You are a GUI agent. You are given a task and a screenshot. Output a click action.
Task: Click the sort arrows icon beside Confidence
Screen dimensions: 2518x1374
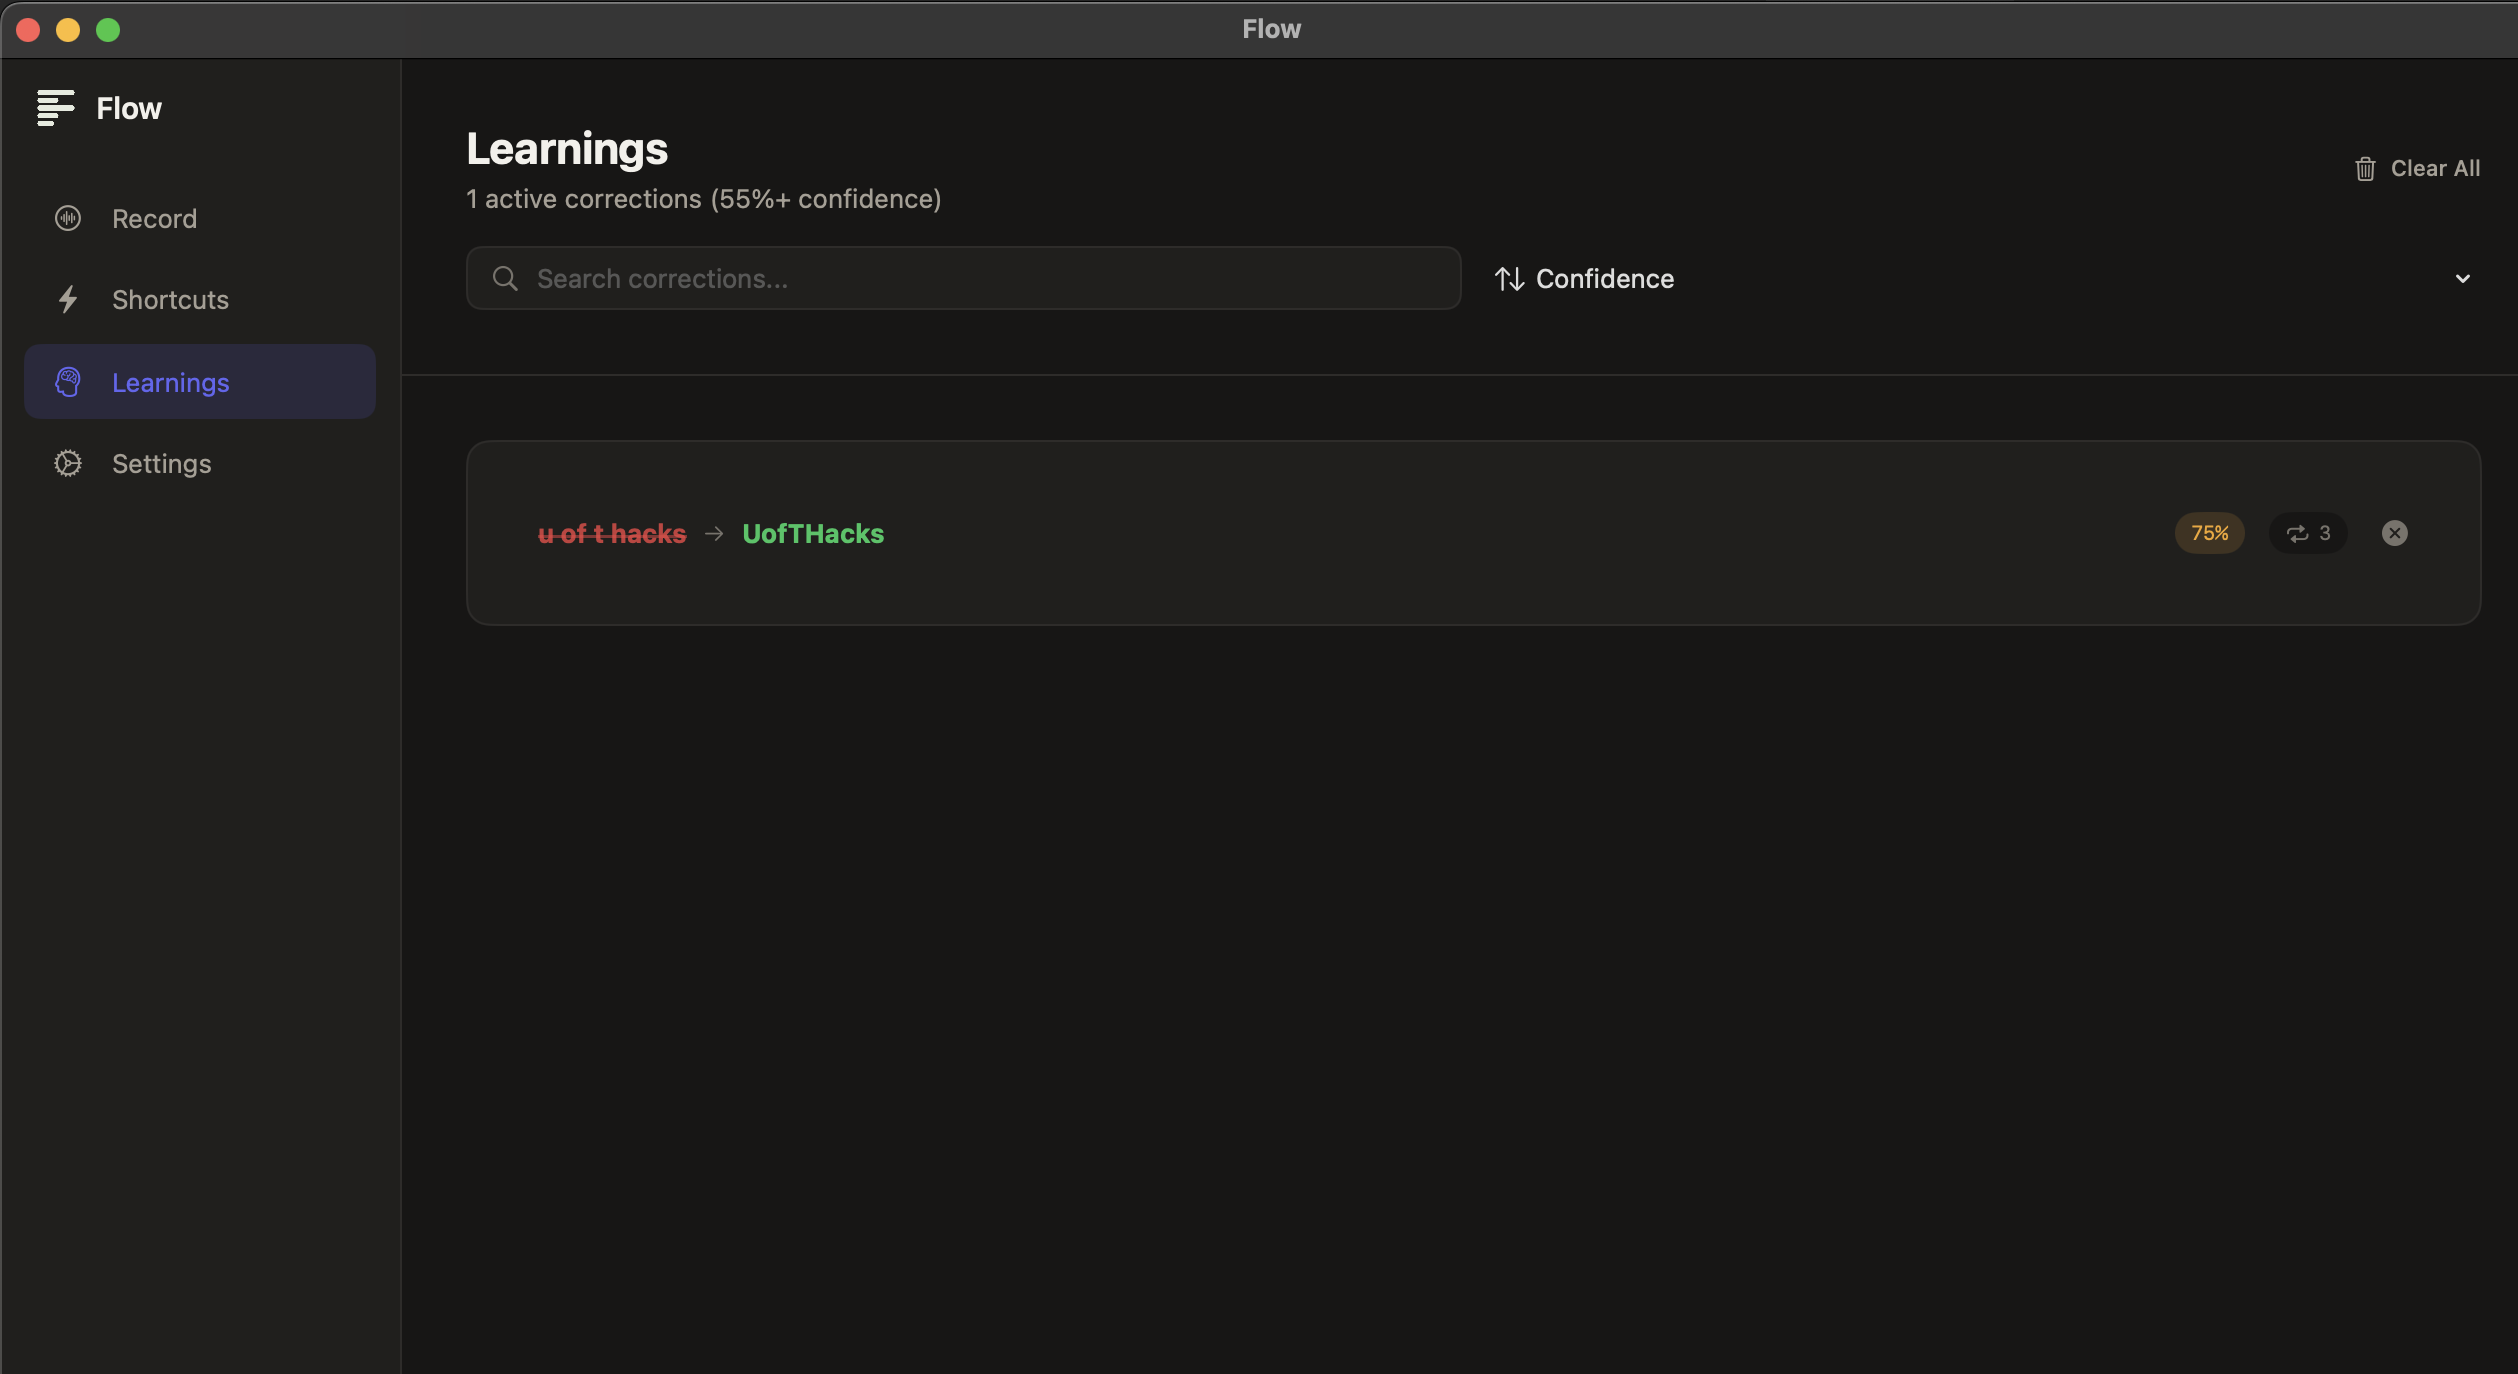(x=1509, y=278)
